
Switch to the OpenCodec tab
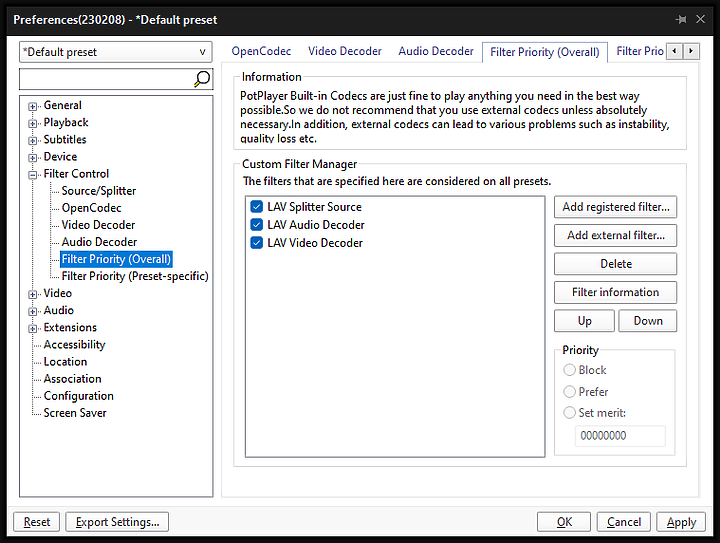261,51
